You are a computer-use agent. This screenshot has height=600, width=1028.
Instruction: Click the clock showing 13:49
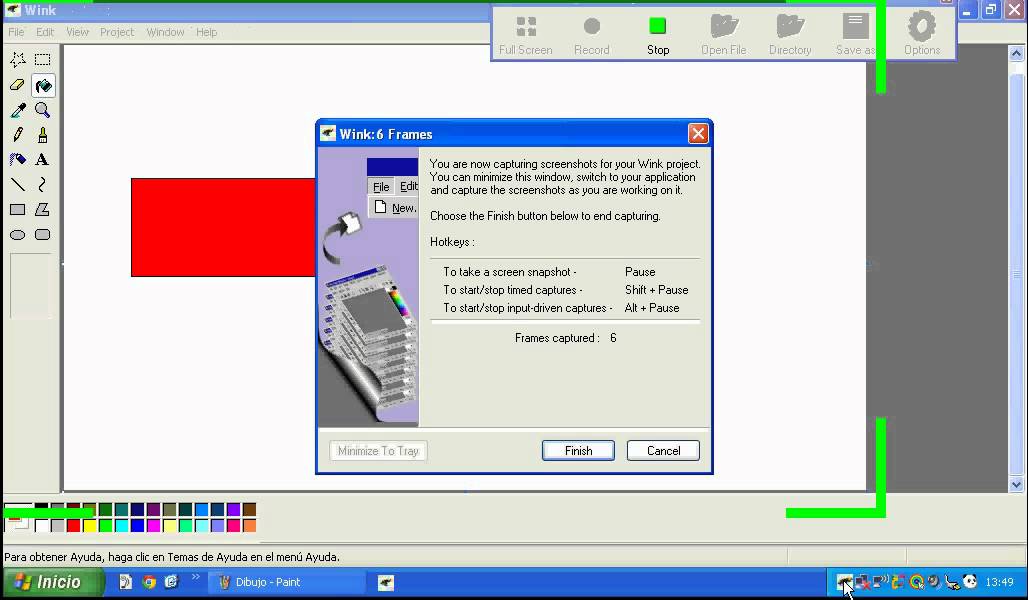[x=999, y=582]
